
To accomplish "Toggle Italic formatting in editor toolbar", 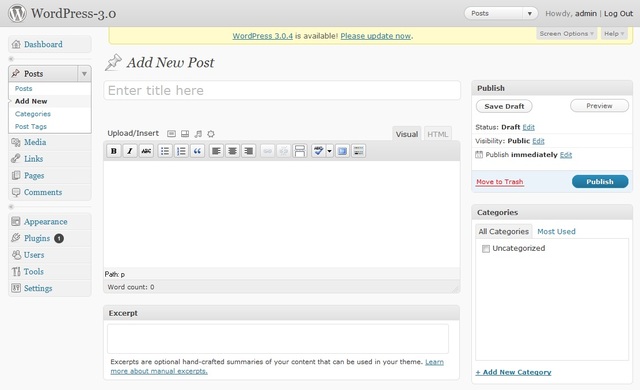I will (130, 151).
